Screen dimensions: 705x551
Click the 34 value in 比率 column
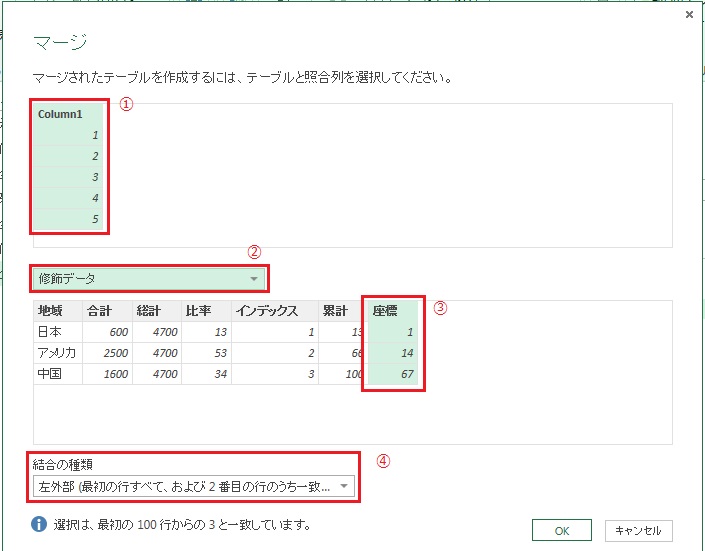[206, 374]
